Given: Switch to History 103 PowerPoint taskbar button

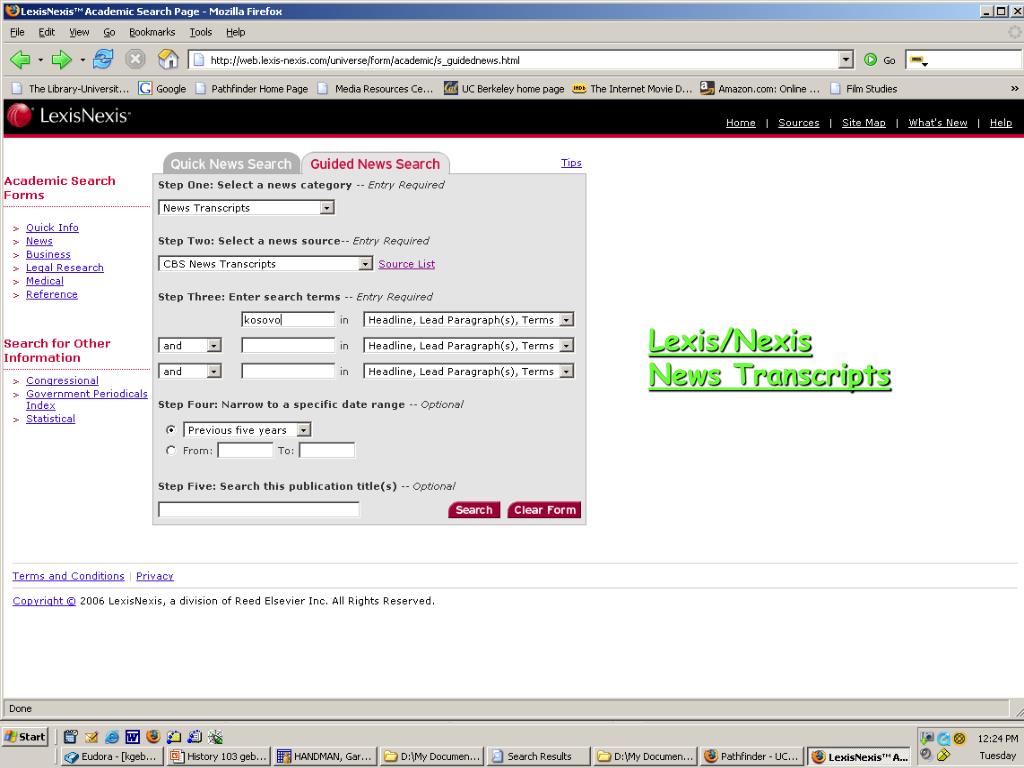Looking at the screenshot, I should [x=218, y=756].
